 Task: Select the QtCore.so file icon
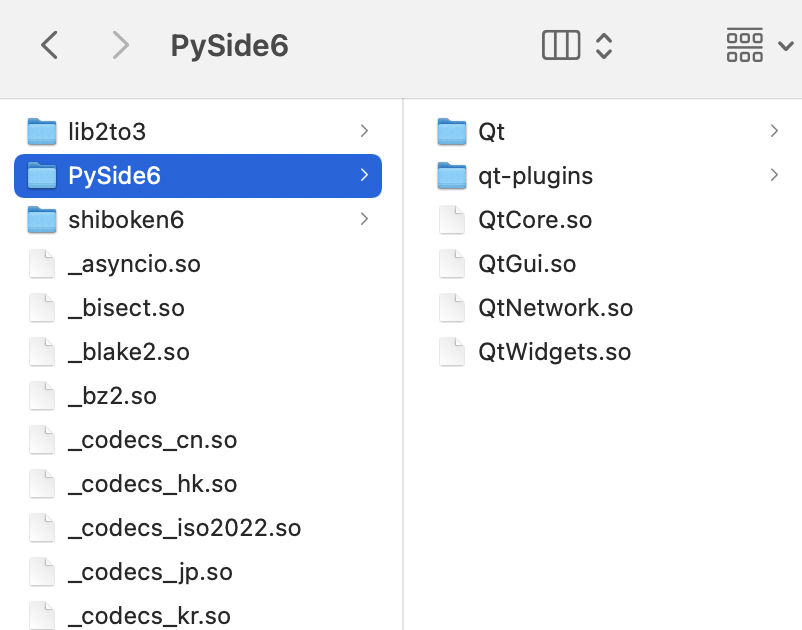(452, 220)
